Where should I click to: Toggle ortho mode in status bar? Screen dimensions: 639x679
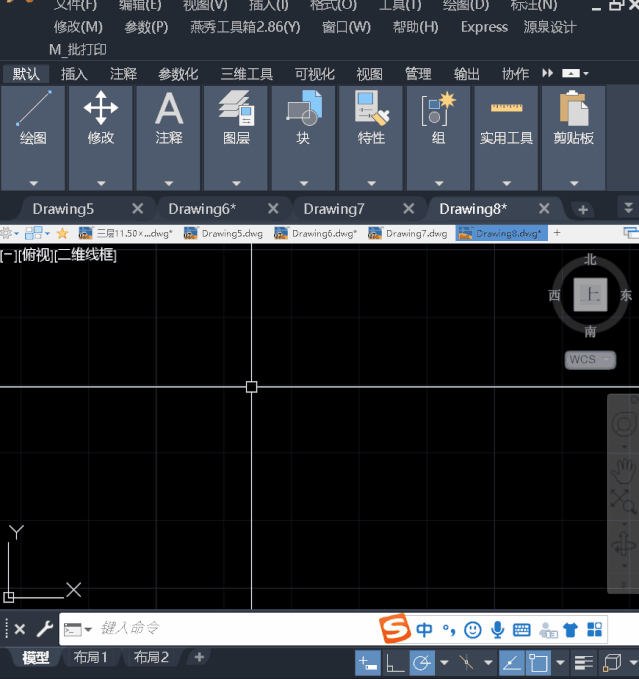click(x=395, y=663)
